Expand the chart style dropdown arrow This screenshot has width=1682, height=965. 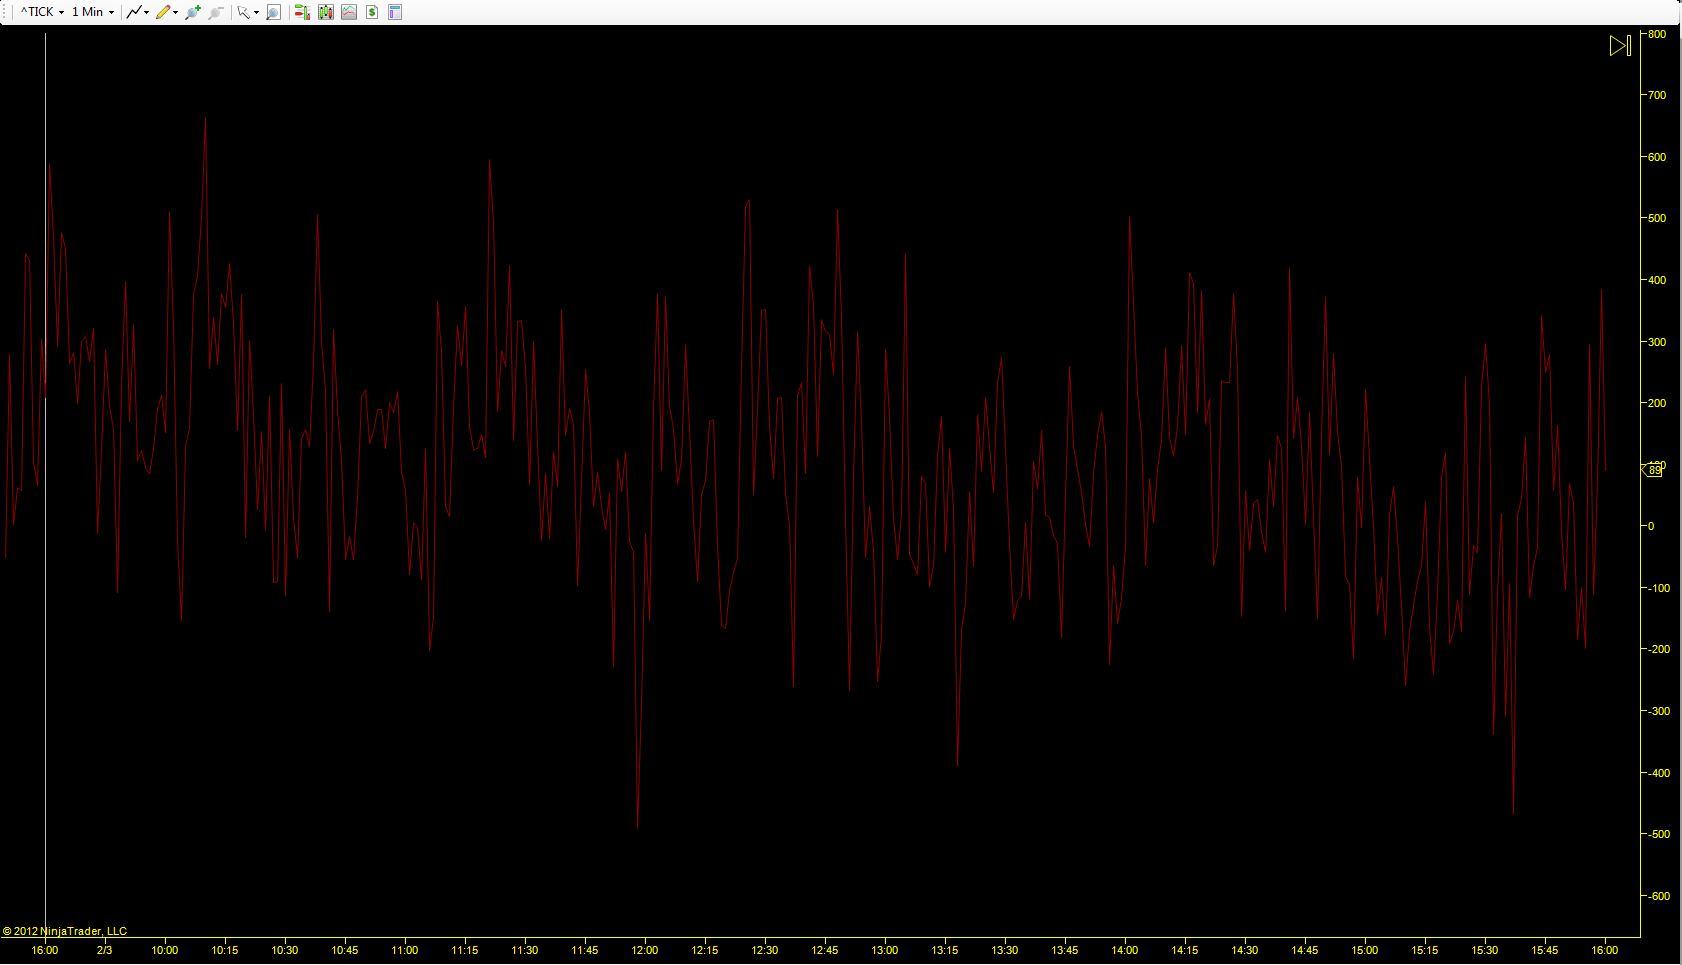tap(147, 12)
